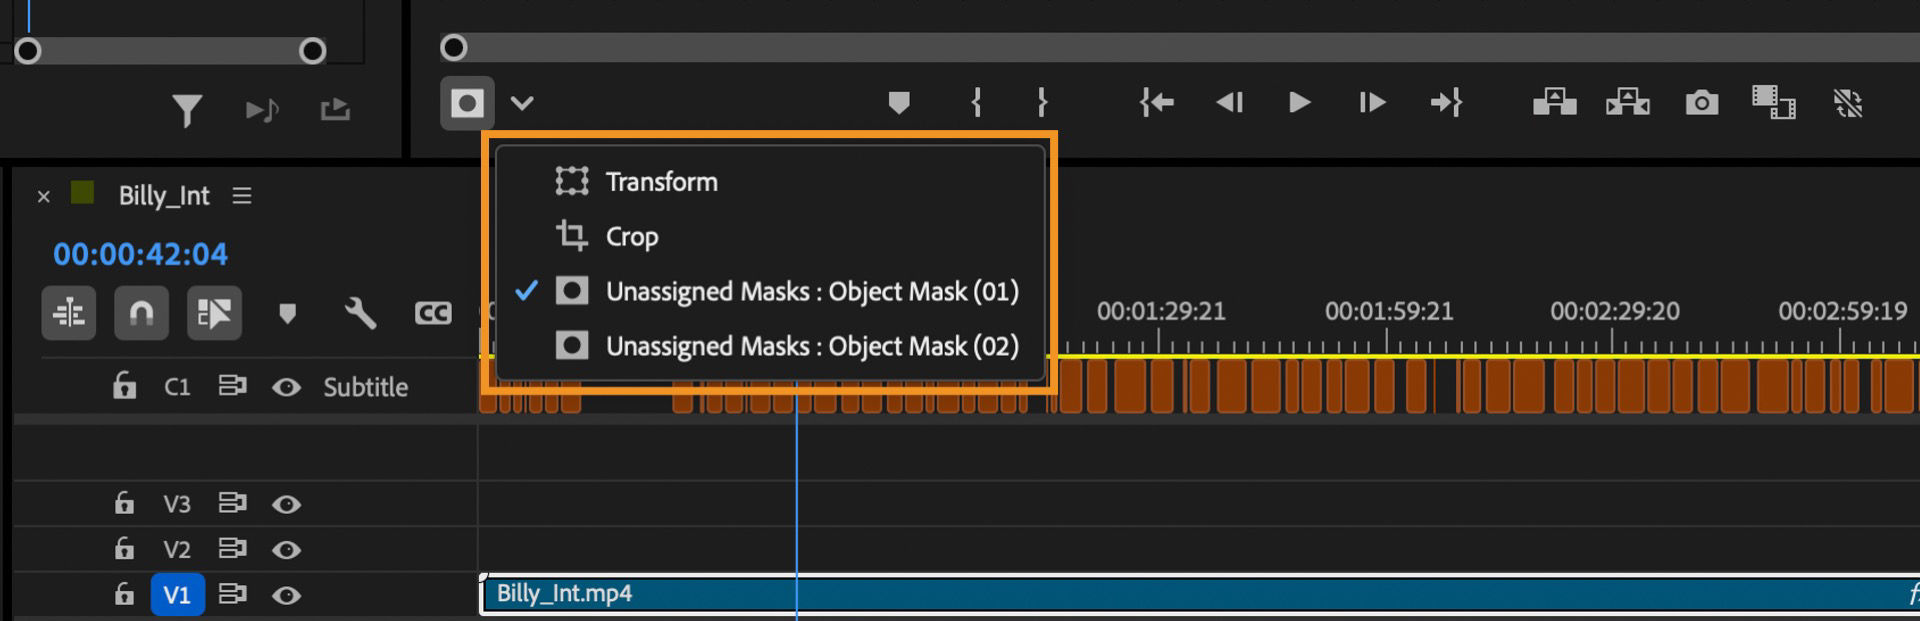1920x621 pixels.
Task: Toggle insert sequences as nests
Action: pos(69,313)
